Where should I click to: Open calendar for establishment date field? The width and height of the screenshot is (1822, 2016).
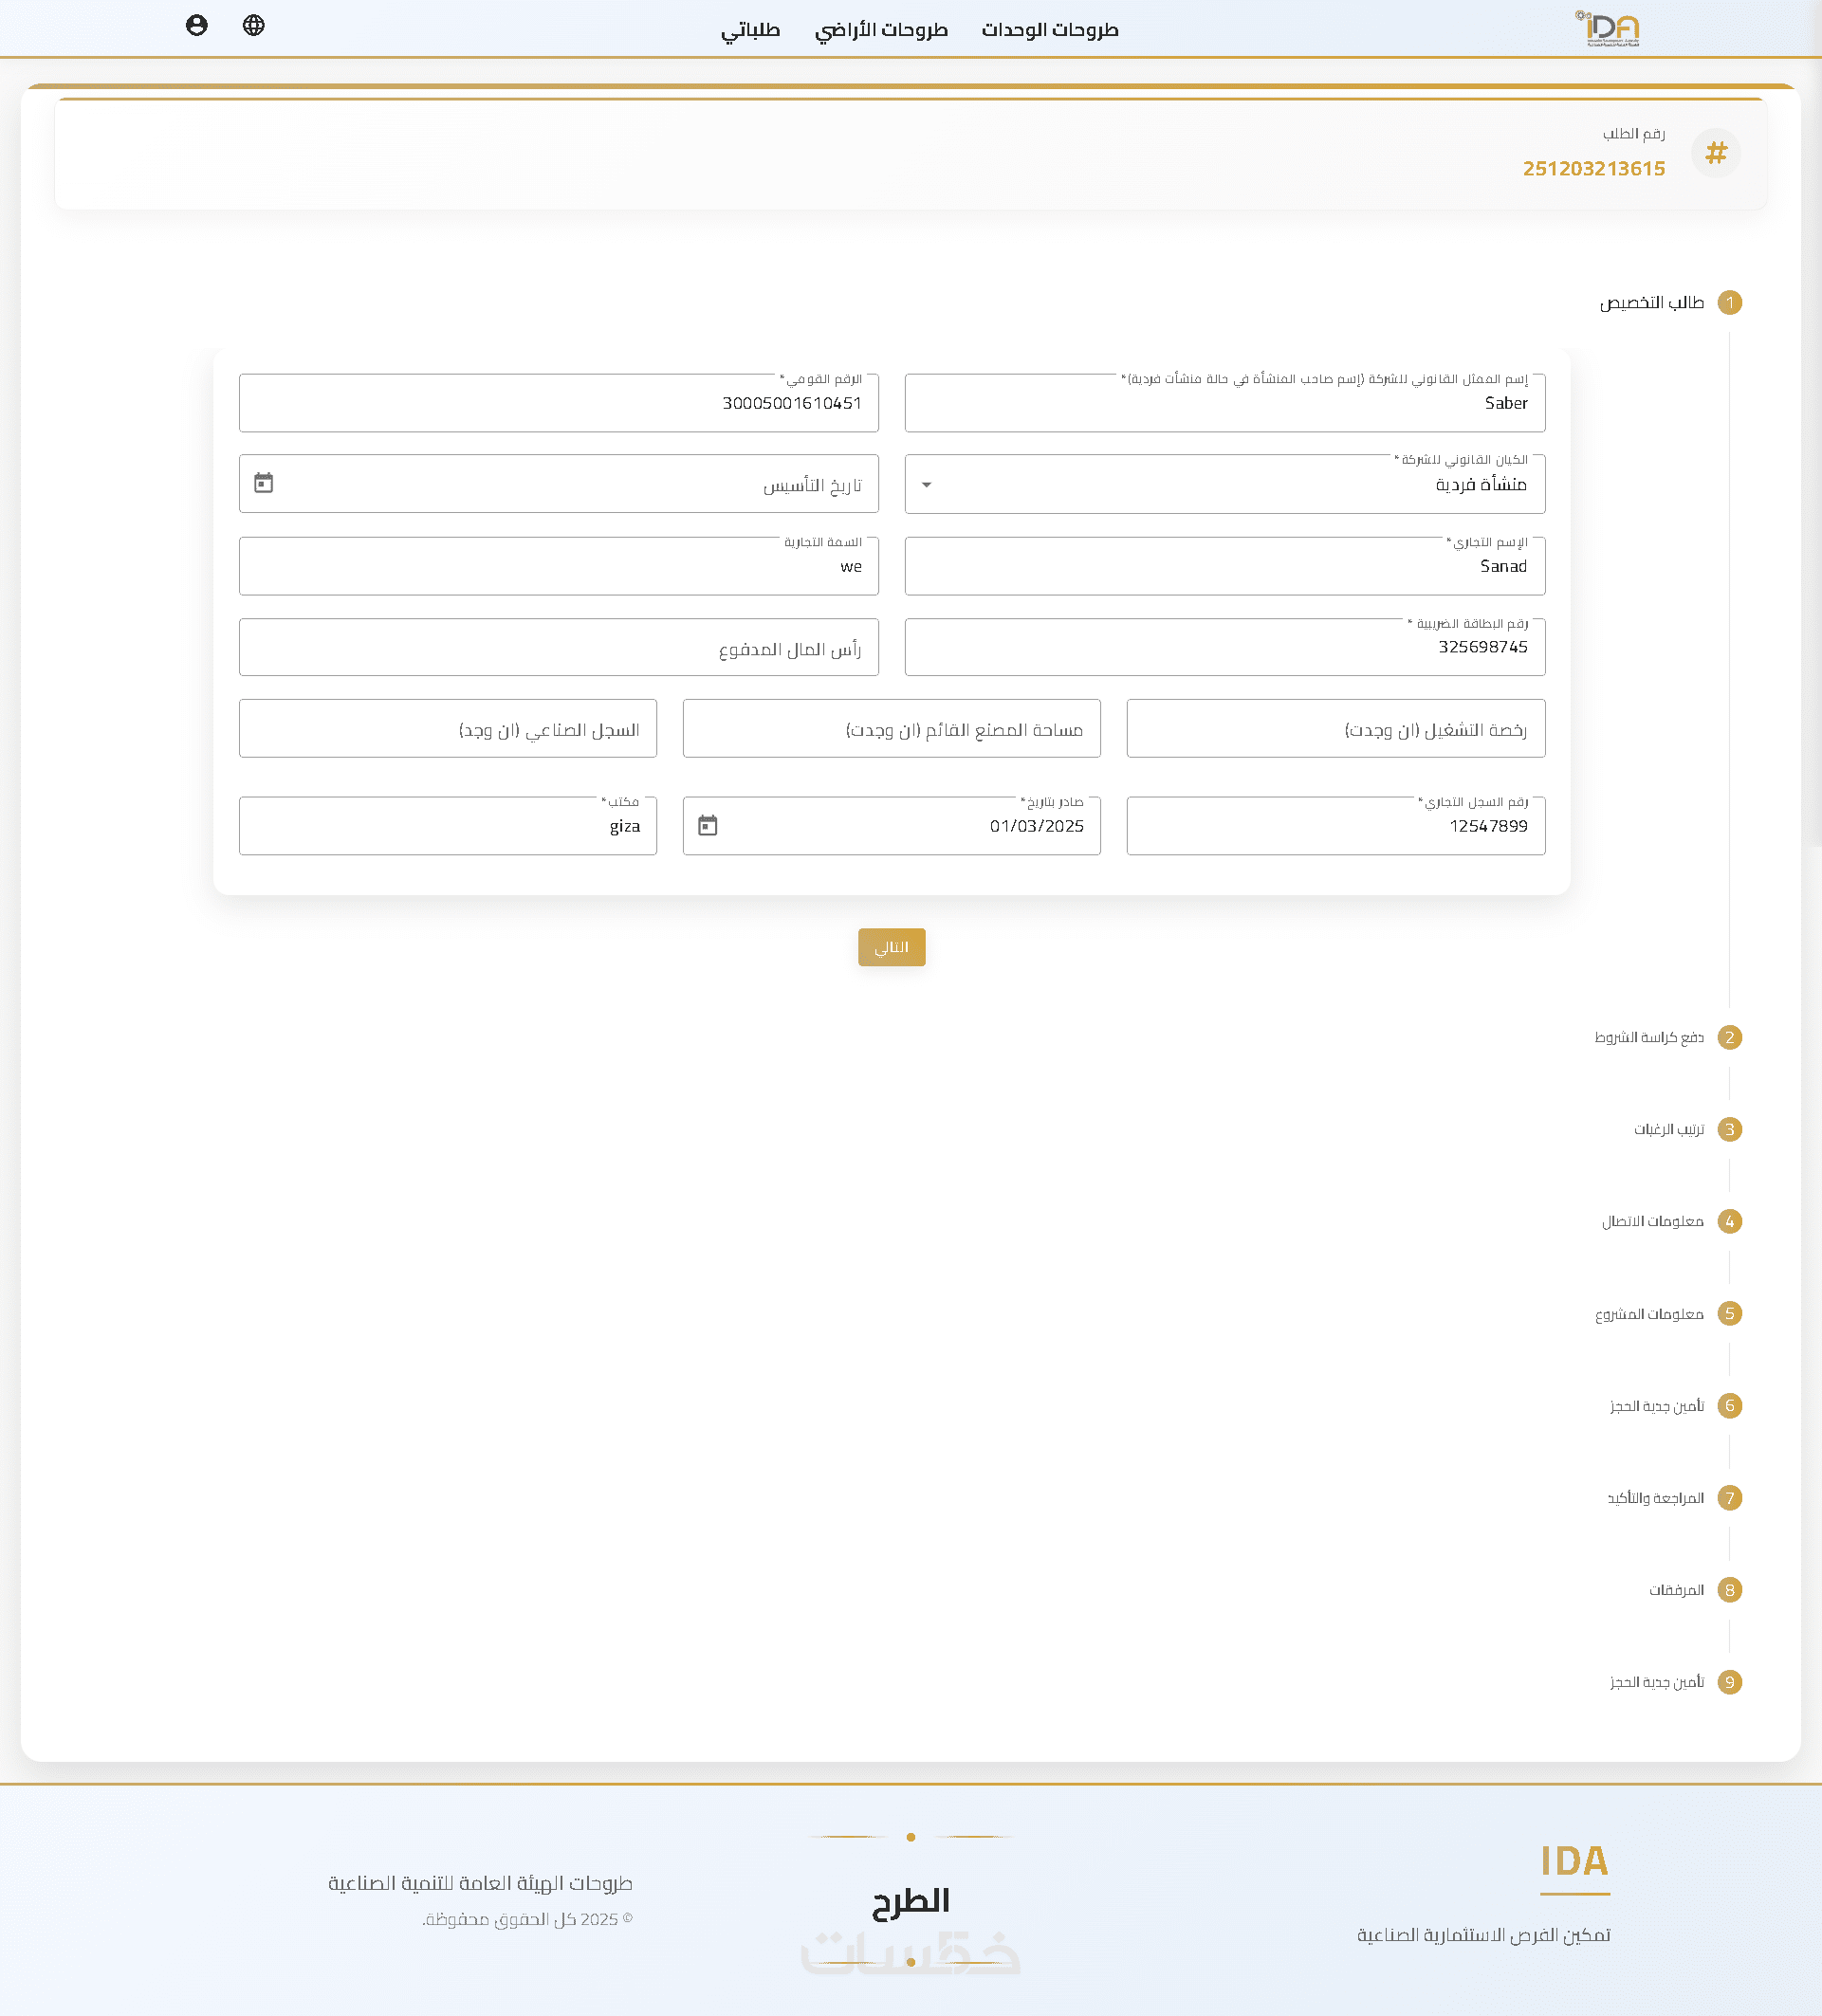[264, 484]
